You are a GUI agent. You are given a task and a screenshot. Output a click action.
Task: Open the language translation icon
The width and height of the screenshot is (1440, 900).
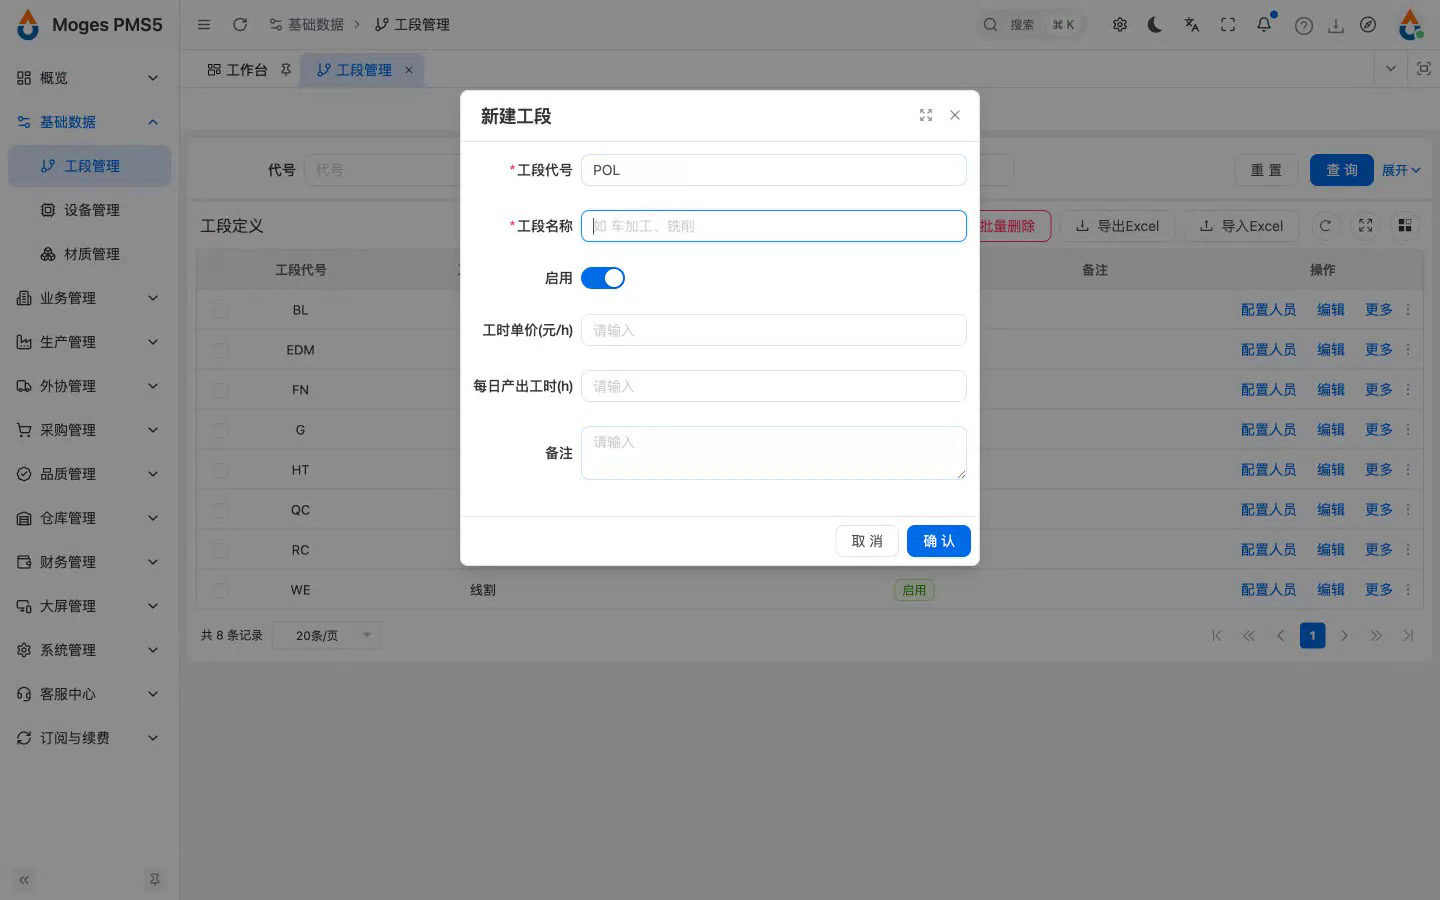[x=1192, y=25]
